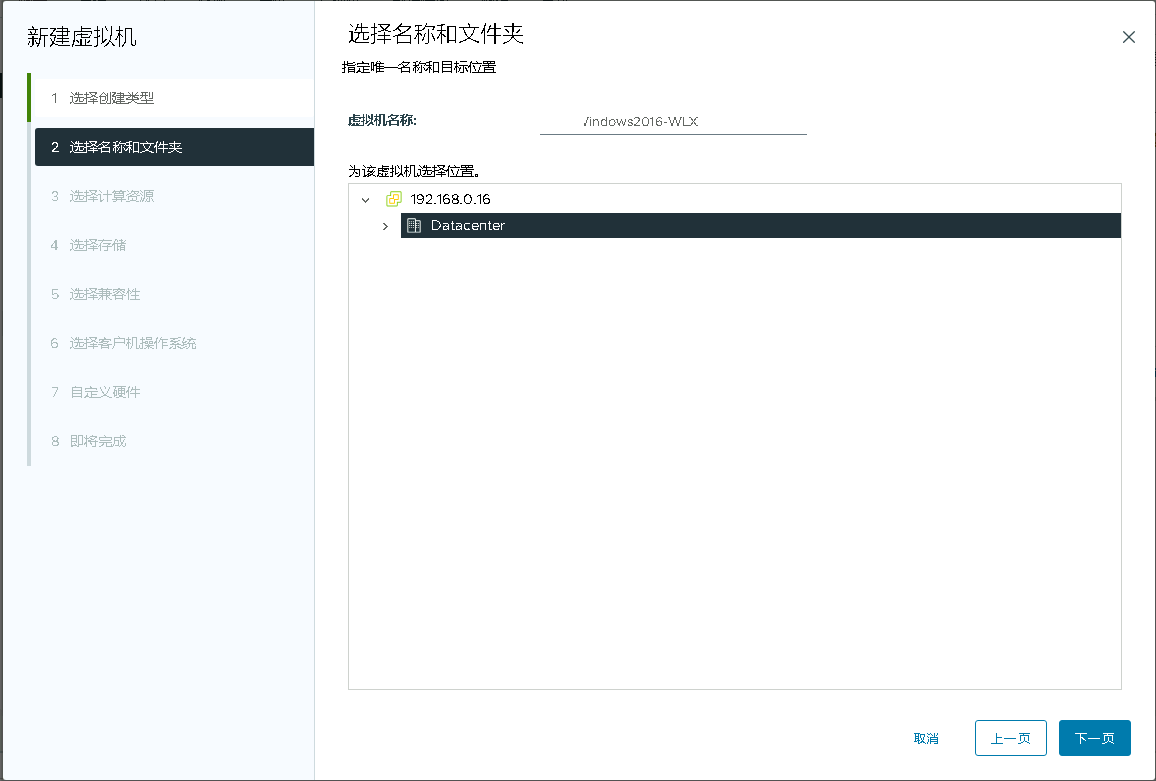Open step 7 自定义硬件
This screenshot has height=781, width=1156.
point(105,392)
